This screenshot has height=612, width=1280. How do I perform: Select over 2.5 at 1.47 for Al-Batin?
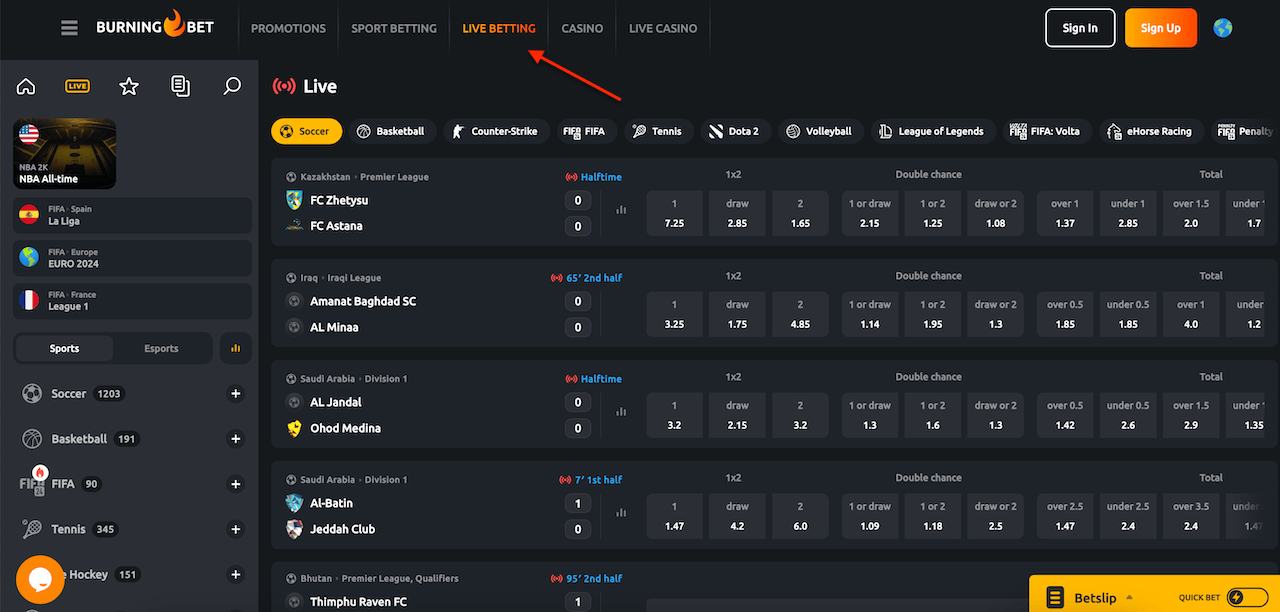pos(1065,516)
